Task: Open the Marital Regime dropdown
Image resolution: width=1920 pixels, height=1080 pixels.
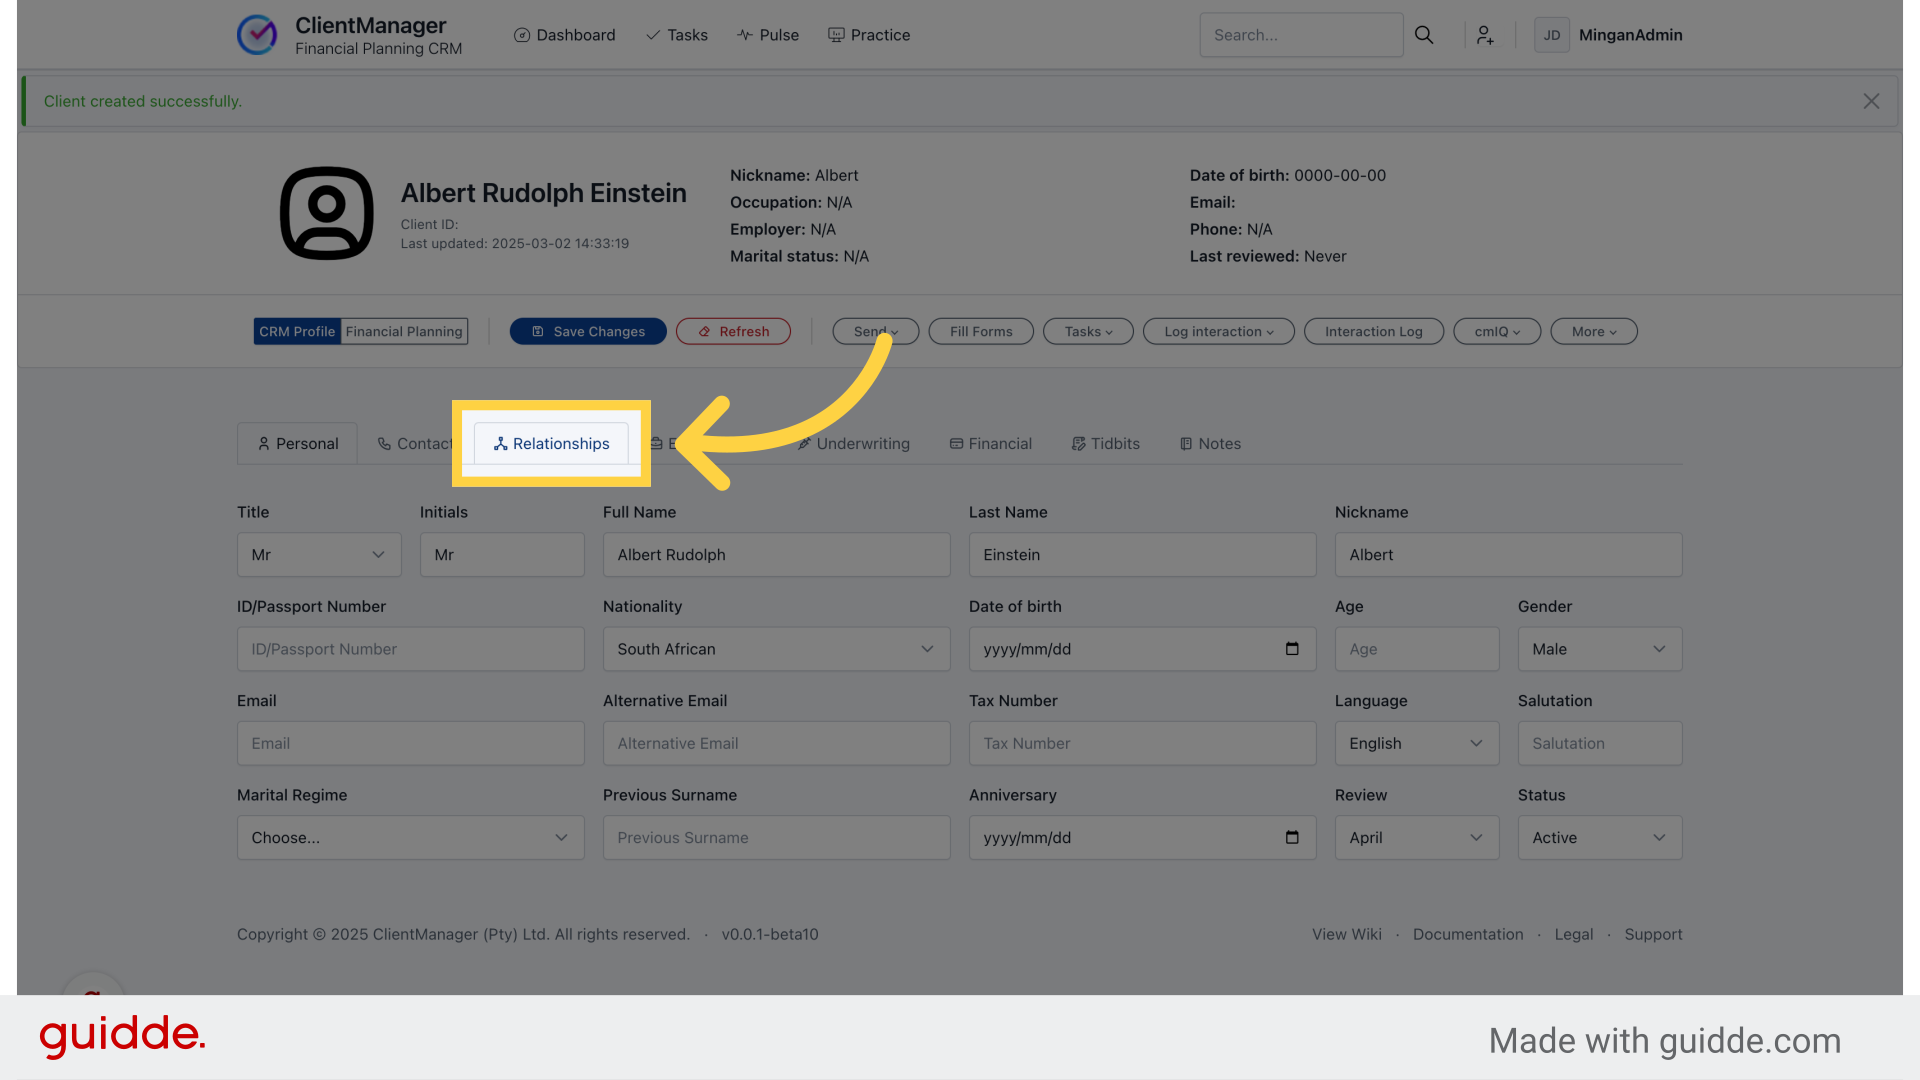Action: (410, 838)
